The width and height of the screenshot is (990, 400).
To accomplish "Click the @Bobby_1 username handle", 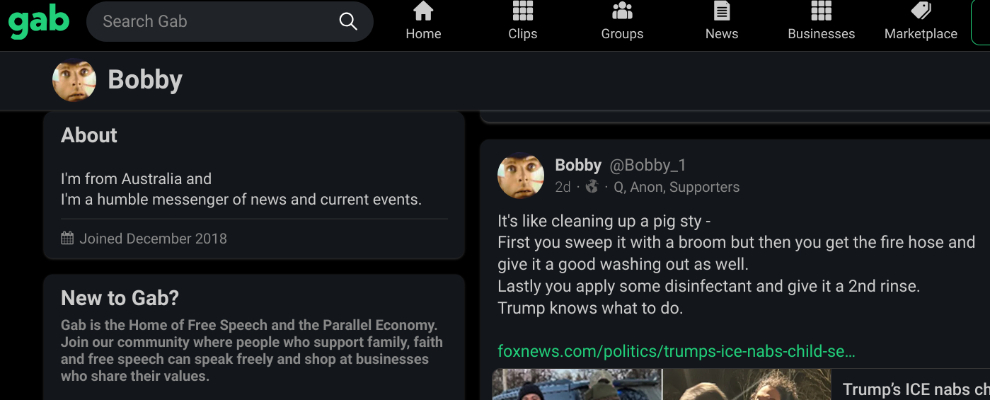I will (x=648, y=165).
